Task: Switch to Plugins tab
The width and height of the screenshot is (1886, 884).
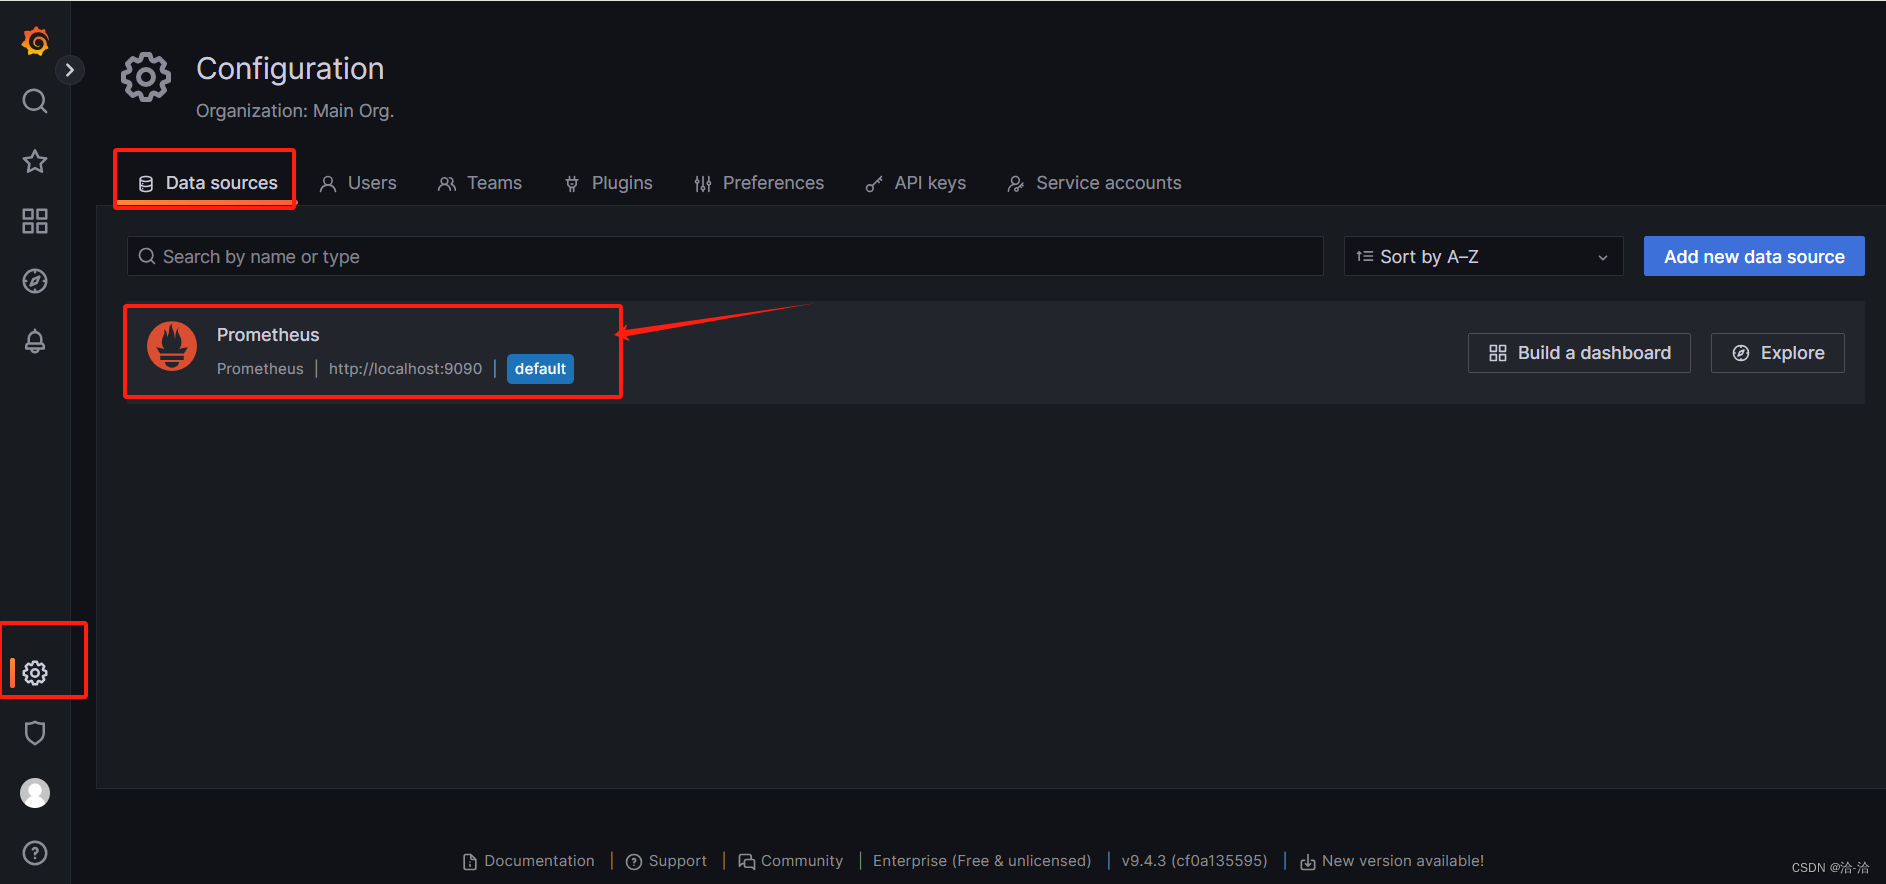Action: pos(608,183)
